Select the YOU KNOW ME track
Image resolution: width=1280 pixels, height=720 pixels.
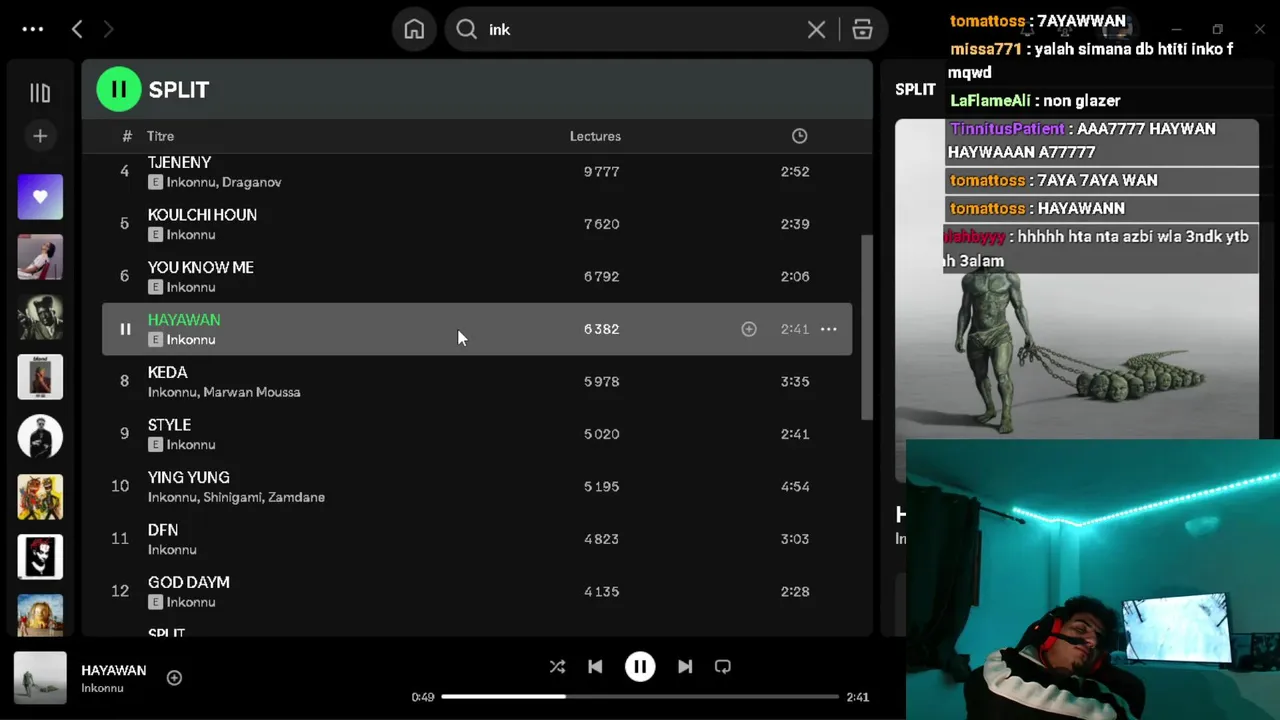(x=200, y=267)
